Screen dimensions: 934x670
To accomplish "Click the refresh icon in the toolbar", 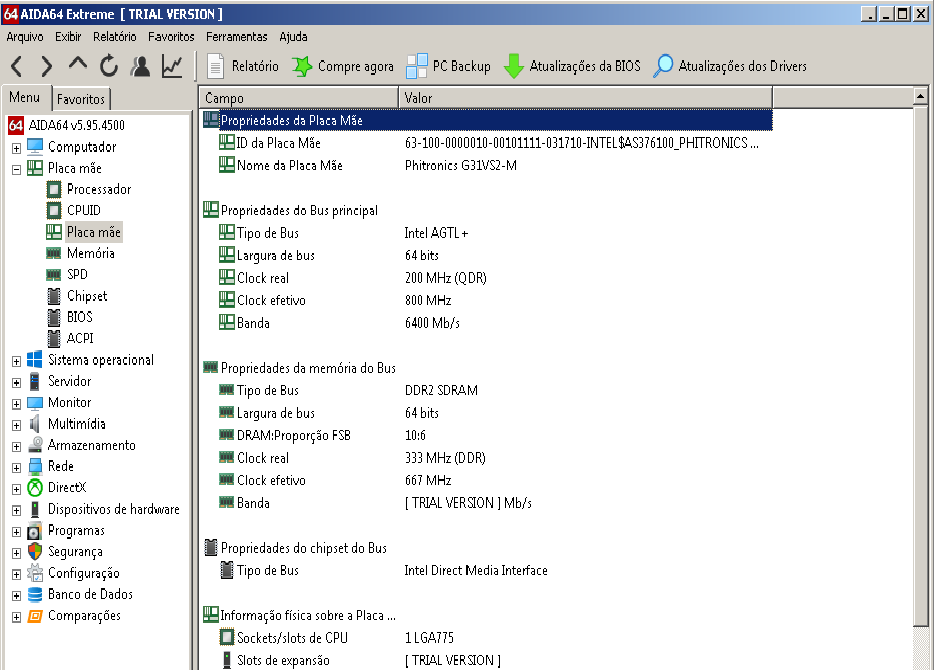I will coord(109,66).
